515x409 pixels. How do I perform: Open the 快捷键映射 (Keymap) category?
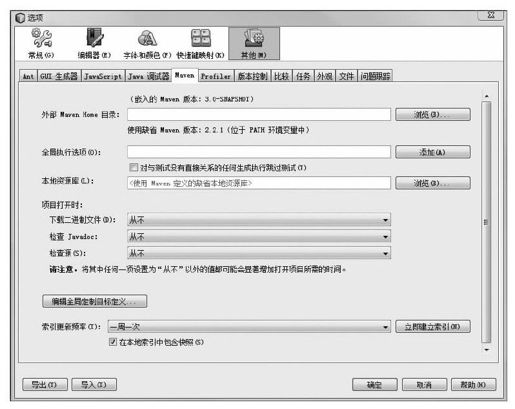coord(200,44)
